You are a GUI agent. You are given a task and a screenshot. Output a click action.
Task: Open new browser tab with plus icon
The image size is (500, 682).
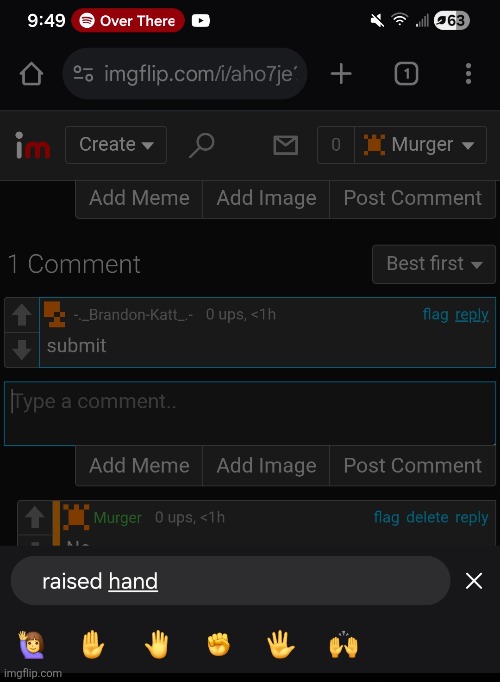pyautogui.click(x=341, y=74)
